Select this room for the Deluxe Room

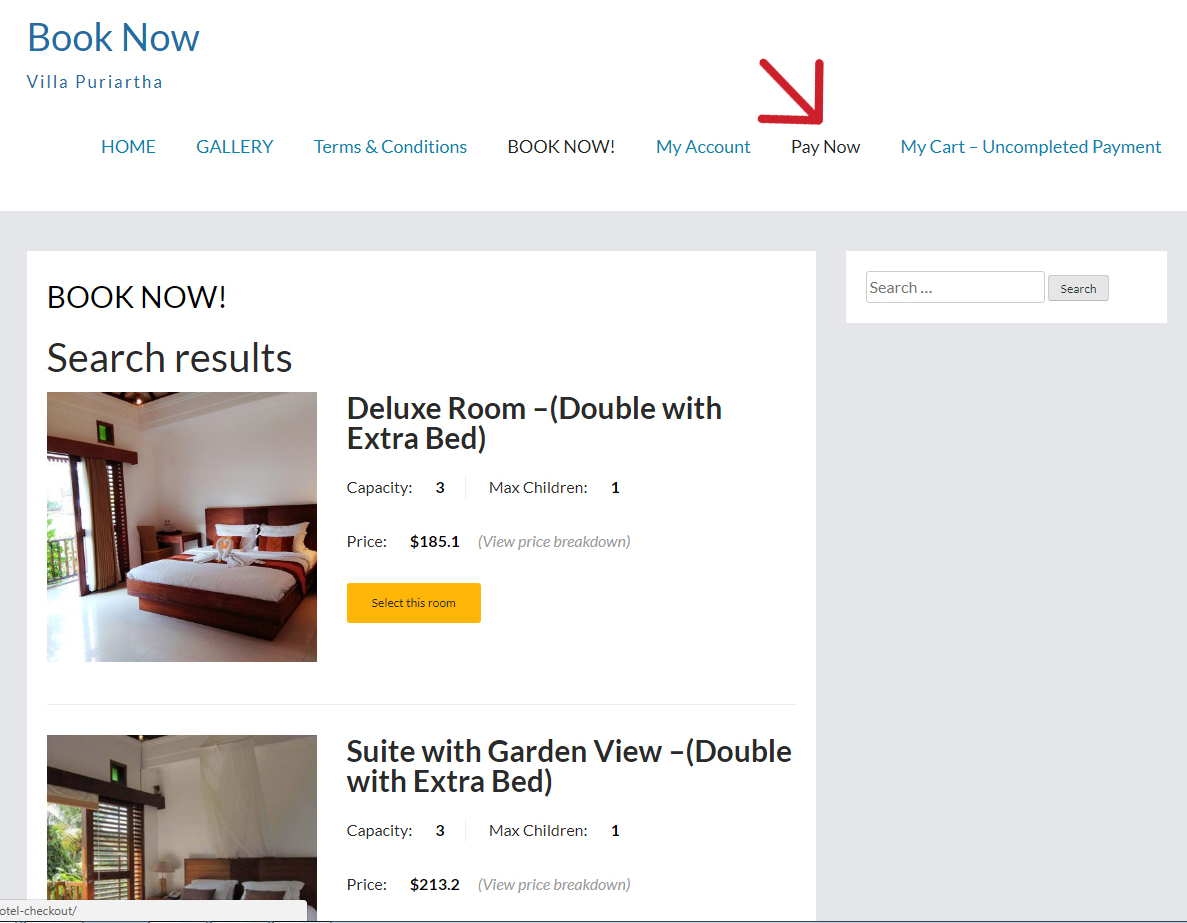(x=413, y=603)
